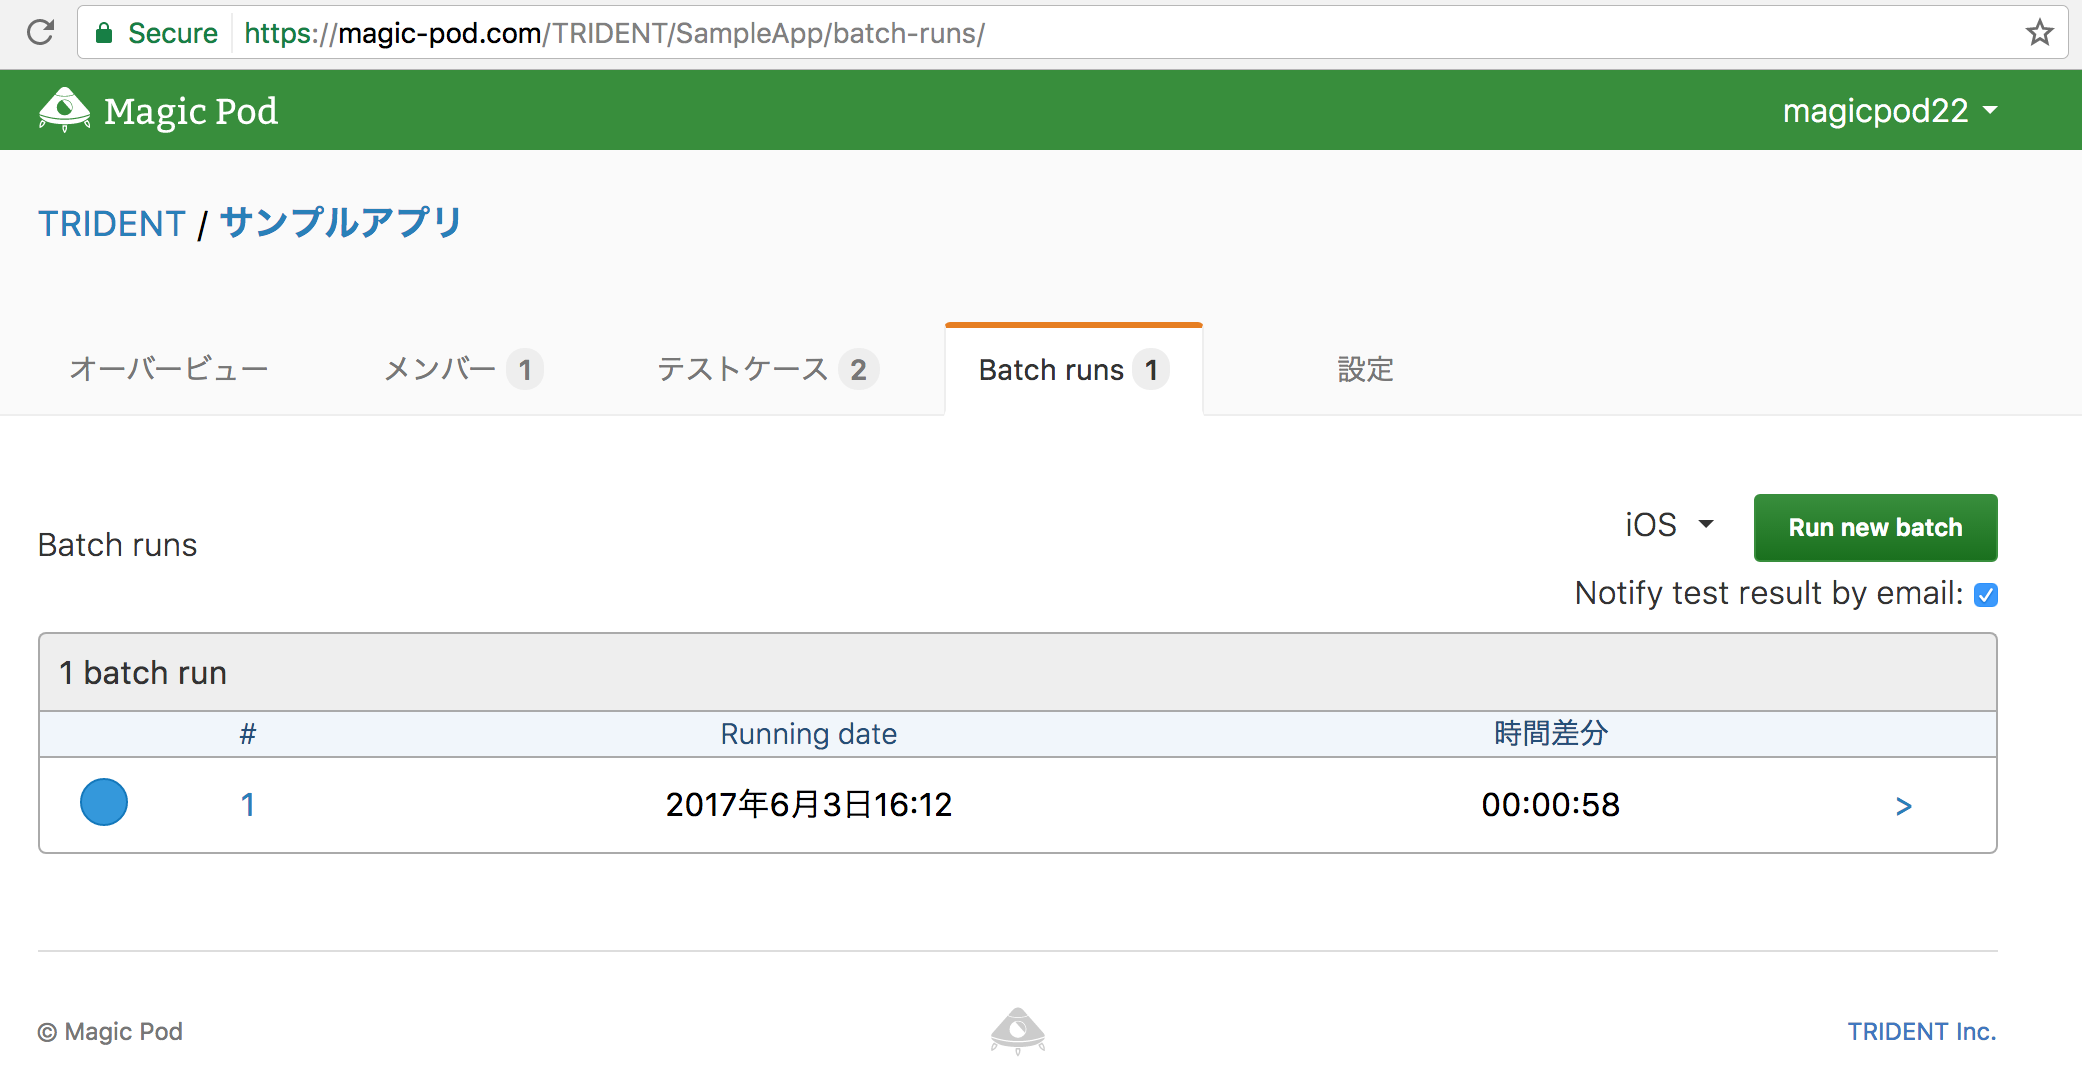Open the サンプルアプリ project link
Screen dimensions: 2082x1066
click(341, 222)
